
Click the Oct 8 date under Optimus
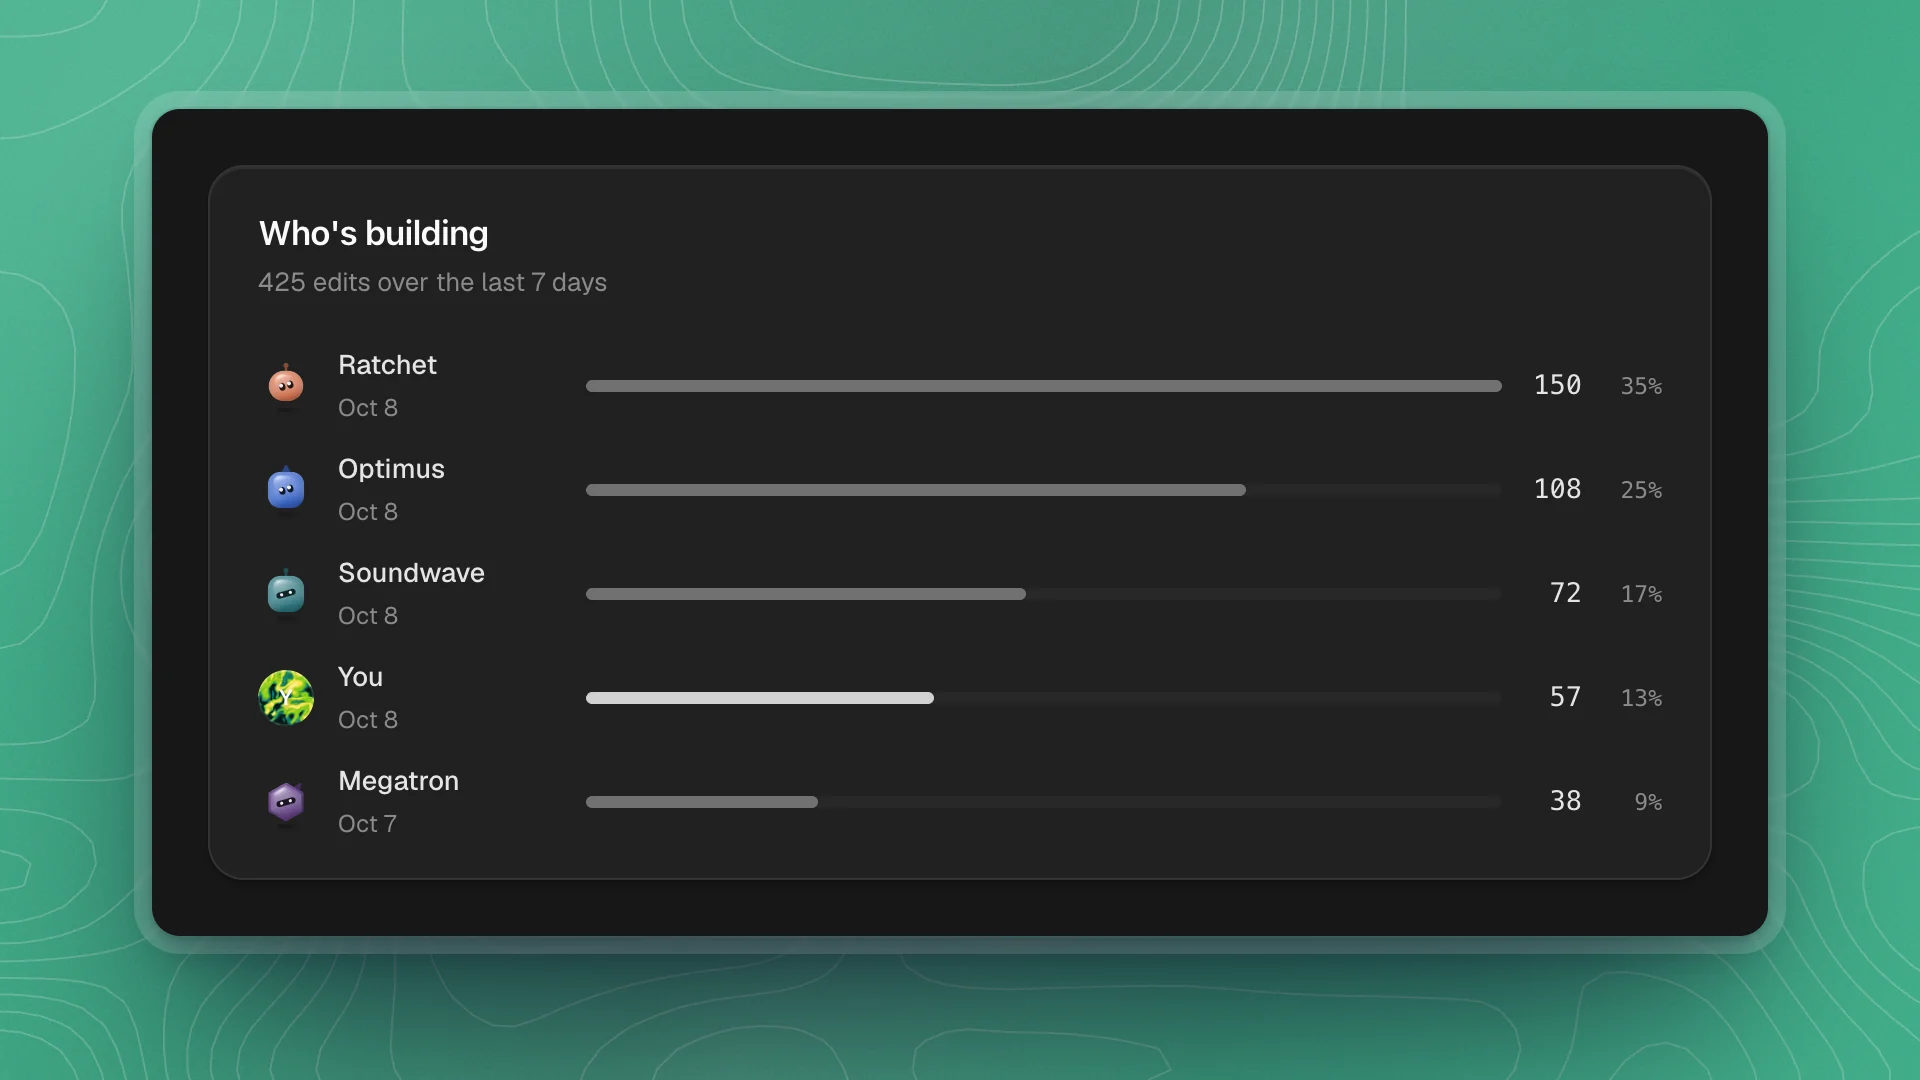tap(368, 512)
